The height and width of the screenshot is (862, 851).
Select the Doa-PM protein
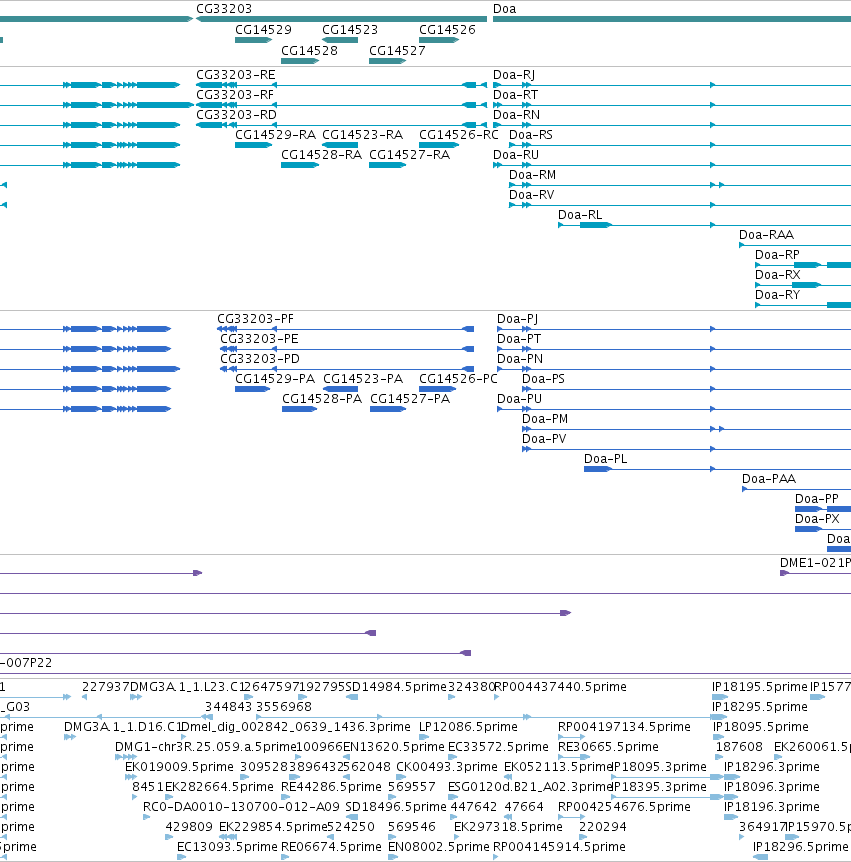545,419
